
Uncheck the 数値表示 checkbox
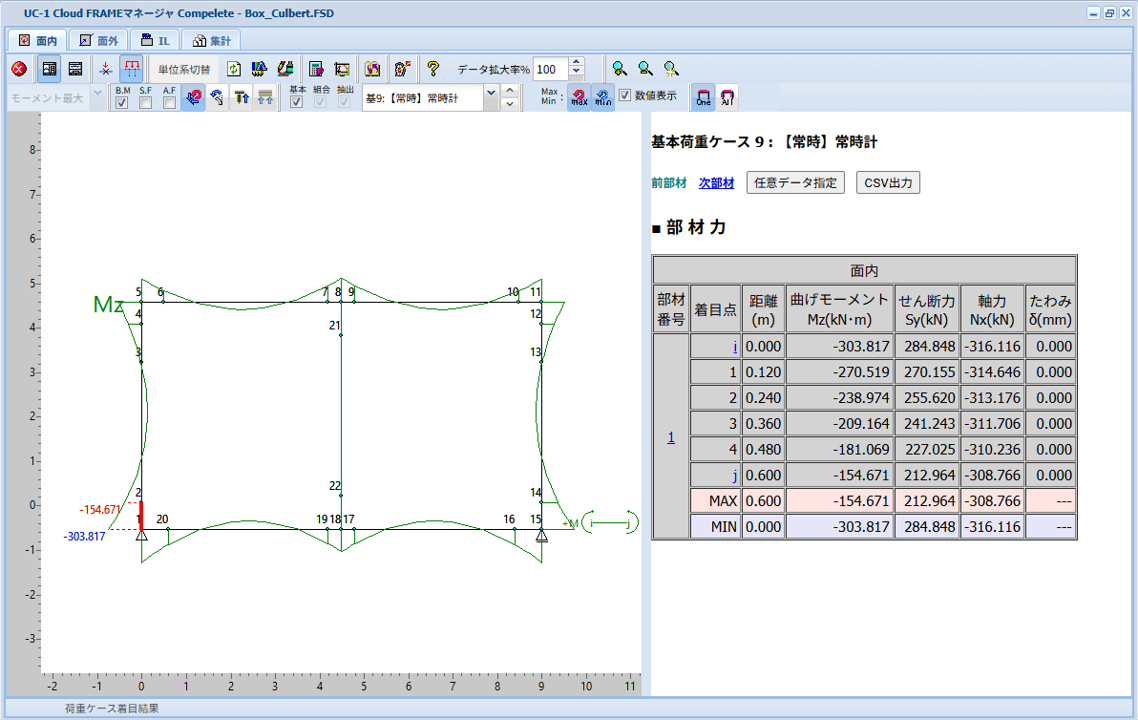(x=625, y=96)
